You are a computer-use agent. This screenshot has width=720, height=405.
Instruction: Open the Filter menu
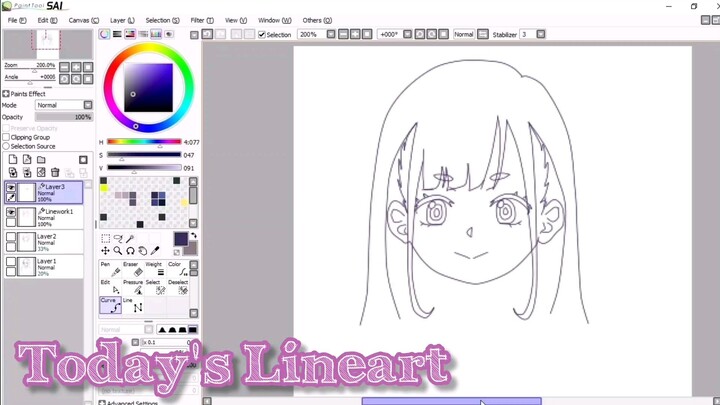(202, 20)
